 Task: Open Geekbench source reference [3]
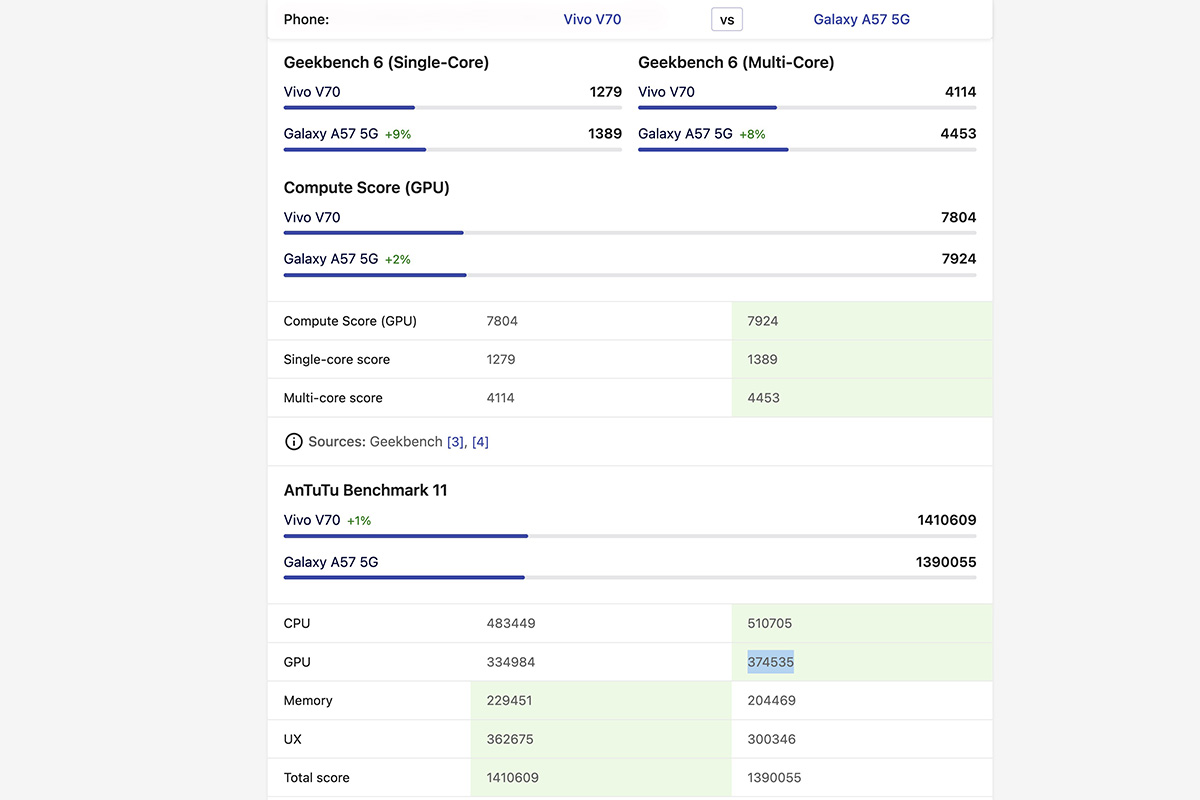pyautogui.click(x=455, y=441)
